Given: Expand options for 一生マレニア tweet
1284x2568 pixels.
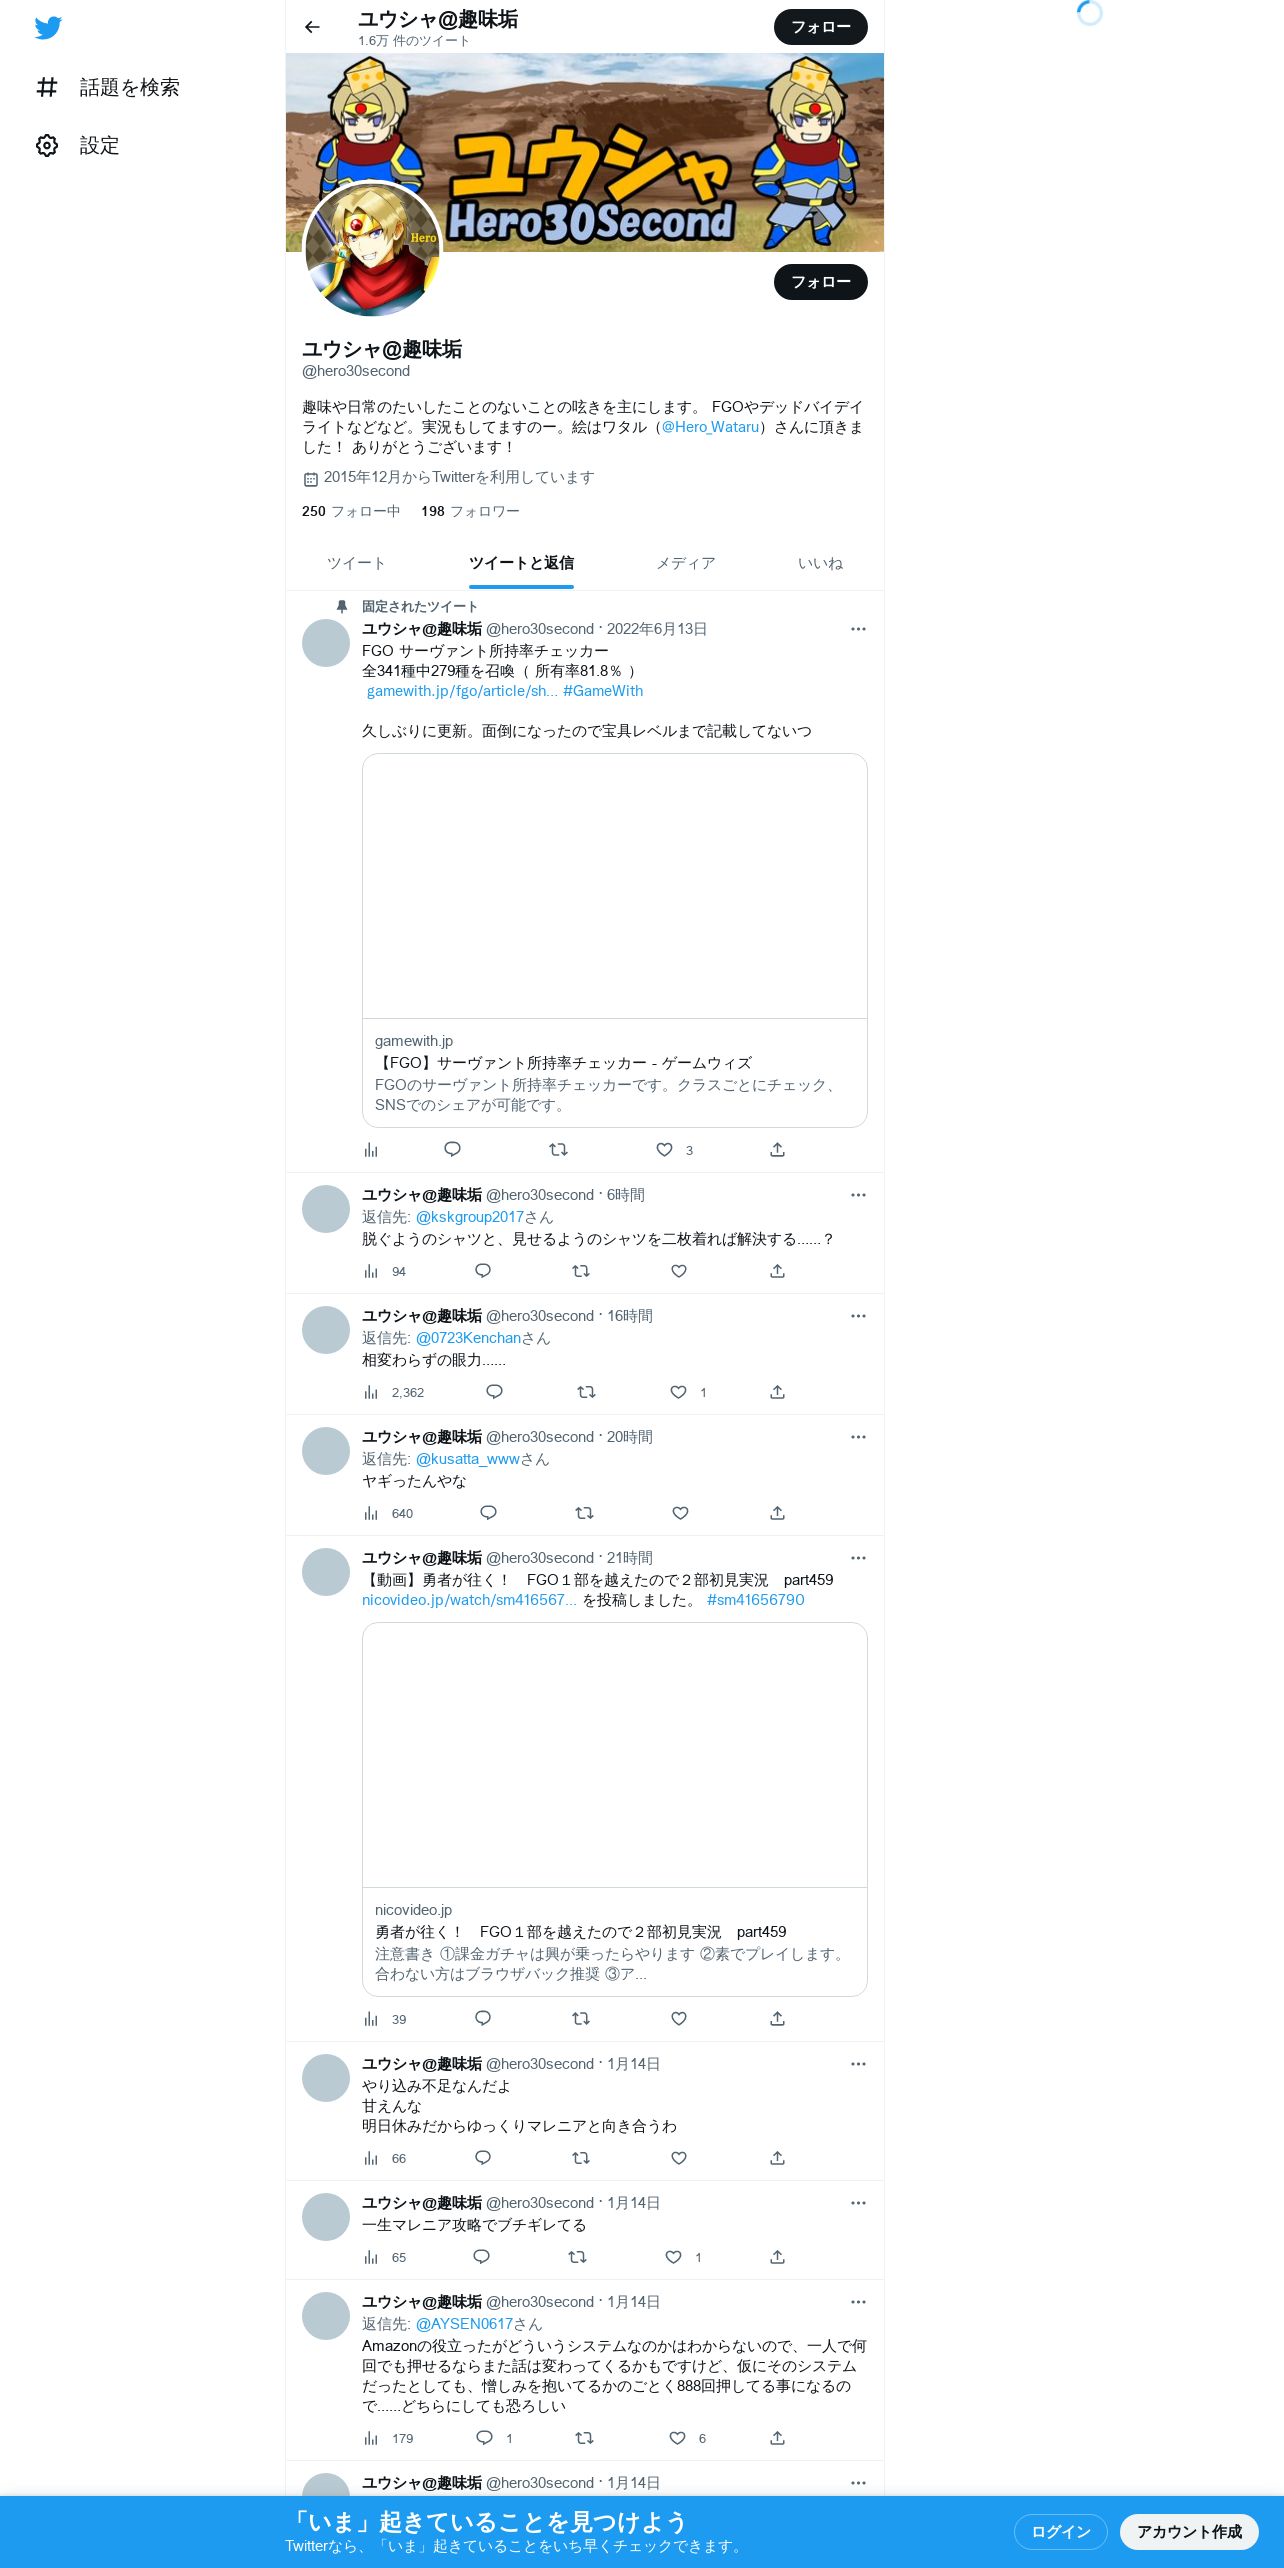Looking at the screenshot, I should point(858,2203).
